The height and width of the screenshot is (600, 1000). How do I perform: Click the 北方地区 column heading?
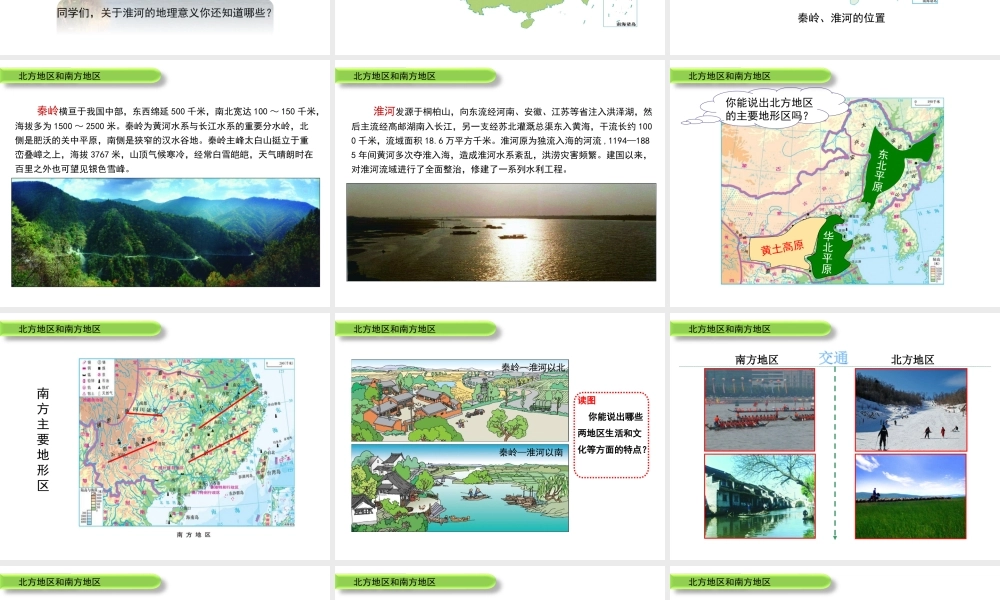coord(913,360)
